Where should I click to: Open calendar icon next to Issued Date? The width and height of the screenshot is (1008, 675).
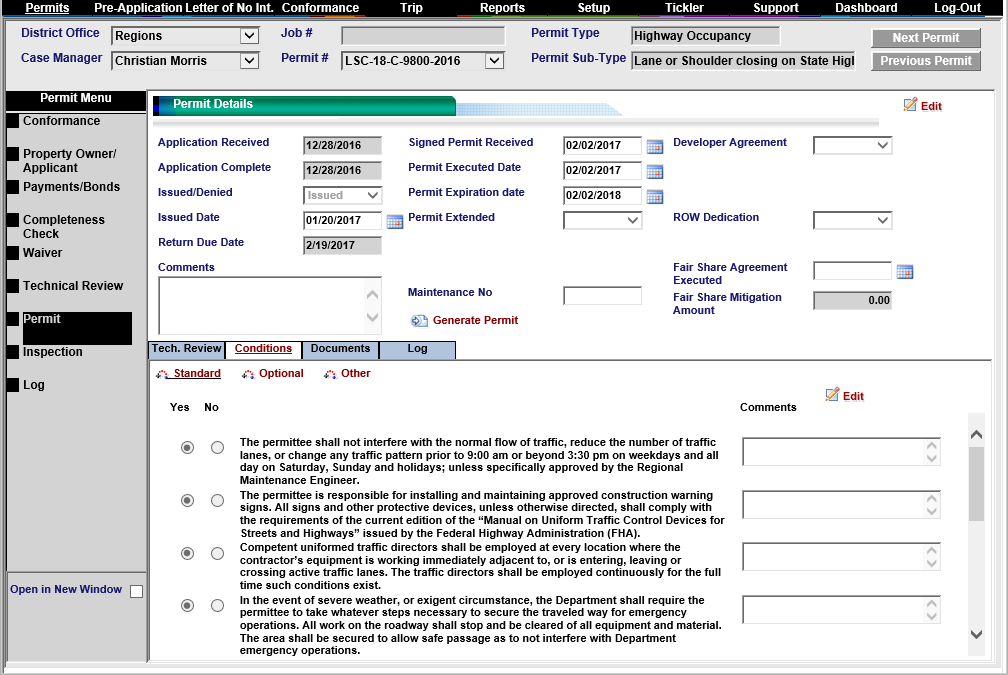[395, 222]
